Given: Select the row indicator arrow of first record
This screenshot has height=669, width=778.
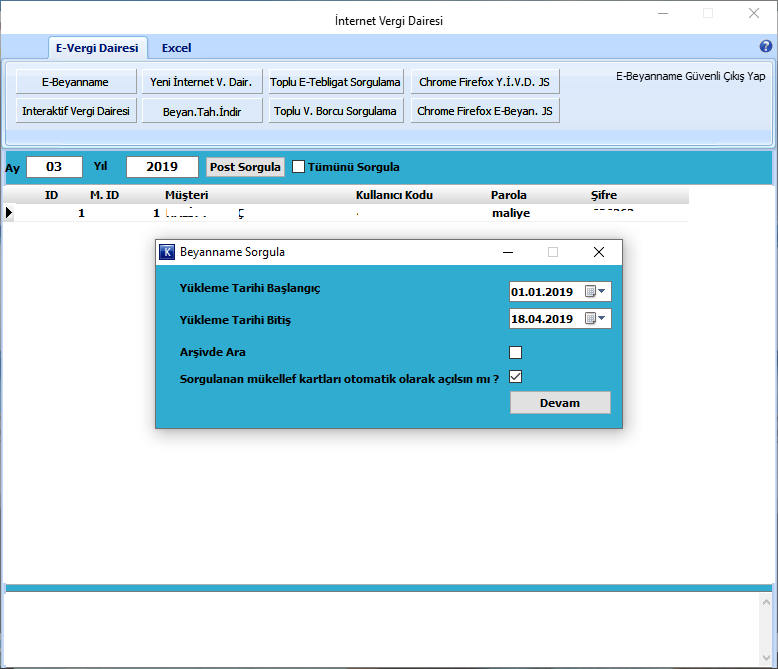Looking at the screenshot, I should [10, 213].
